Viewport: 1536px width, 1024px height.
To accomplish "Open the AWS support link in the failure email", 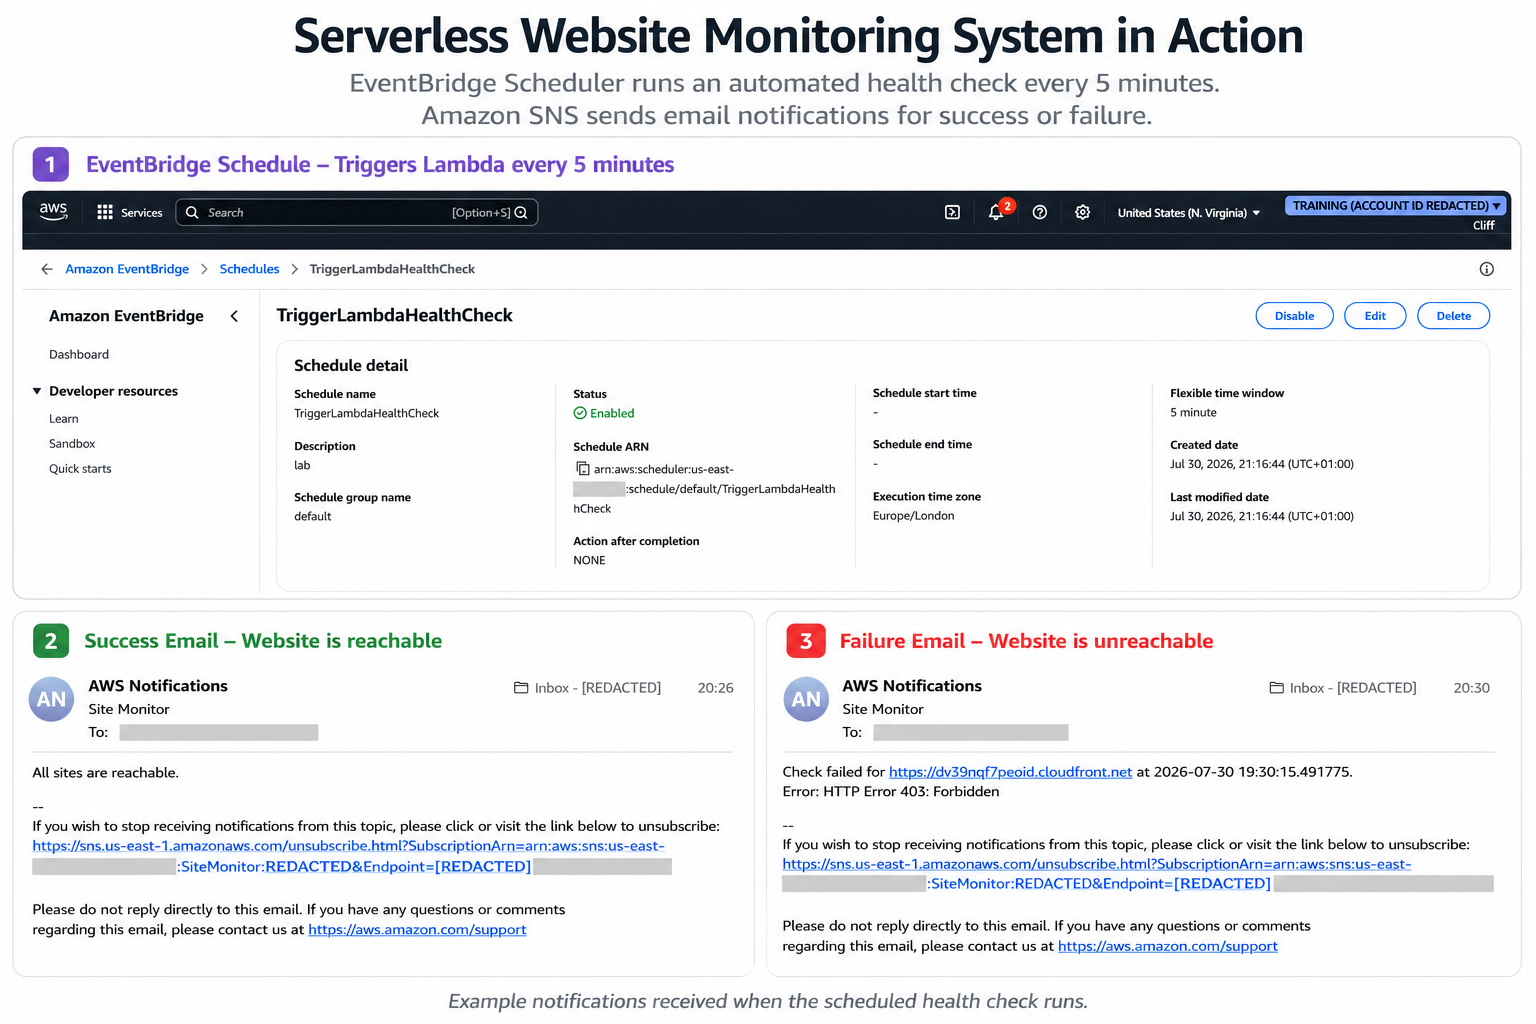I will (x=1168, y=946).
